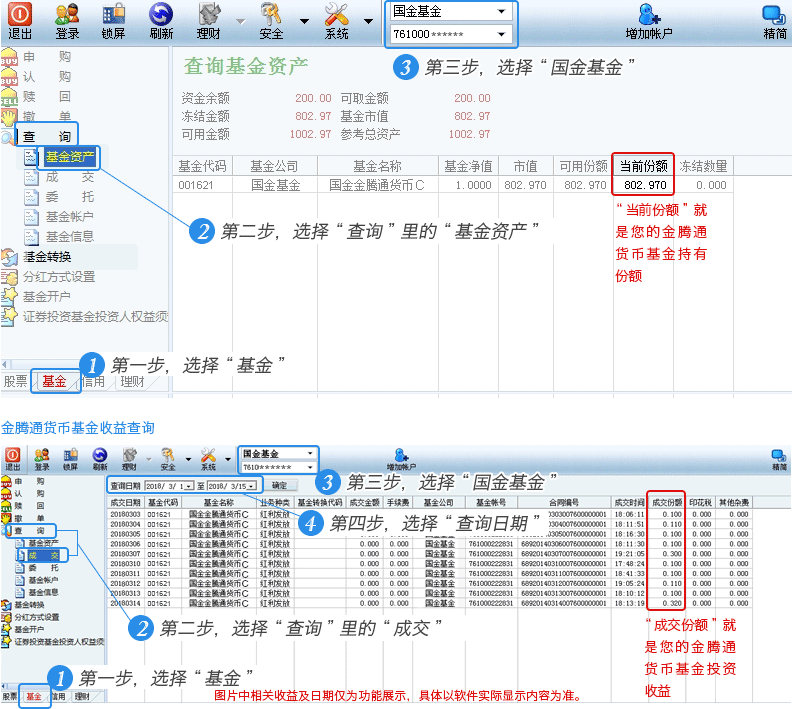This screenshot has height=709, width=800.
Task: Click 可用份额 column header in upper table
Action: pyautogui.click(x=583, y=166)
